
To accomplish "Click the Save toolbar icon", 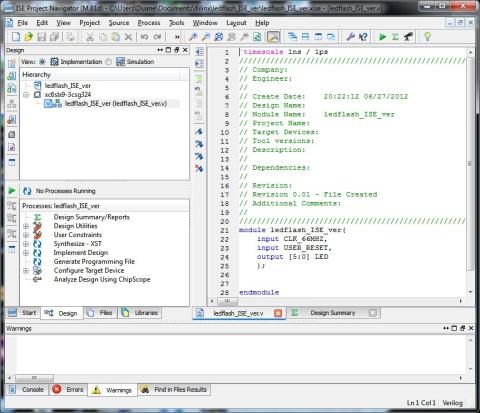I will click(42, 36).
